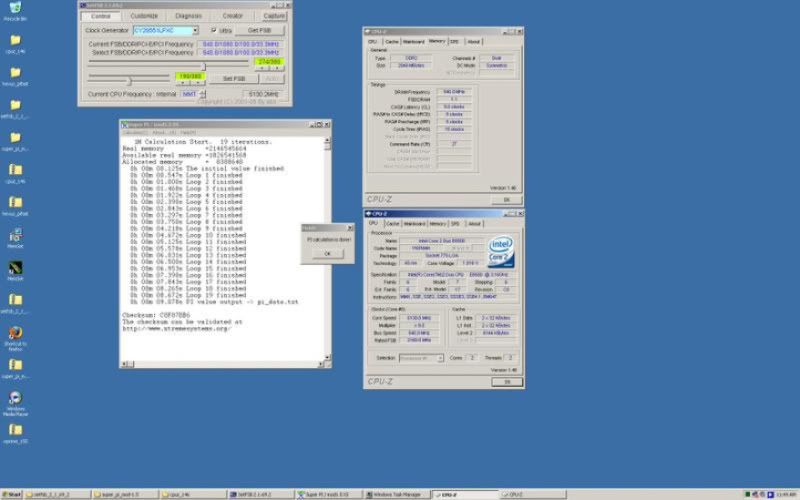The height and width of the screenshot is (500, 800).
Task: Click the Start button on the taskbar
Action: click(x=12, y=494)
